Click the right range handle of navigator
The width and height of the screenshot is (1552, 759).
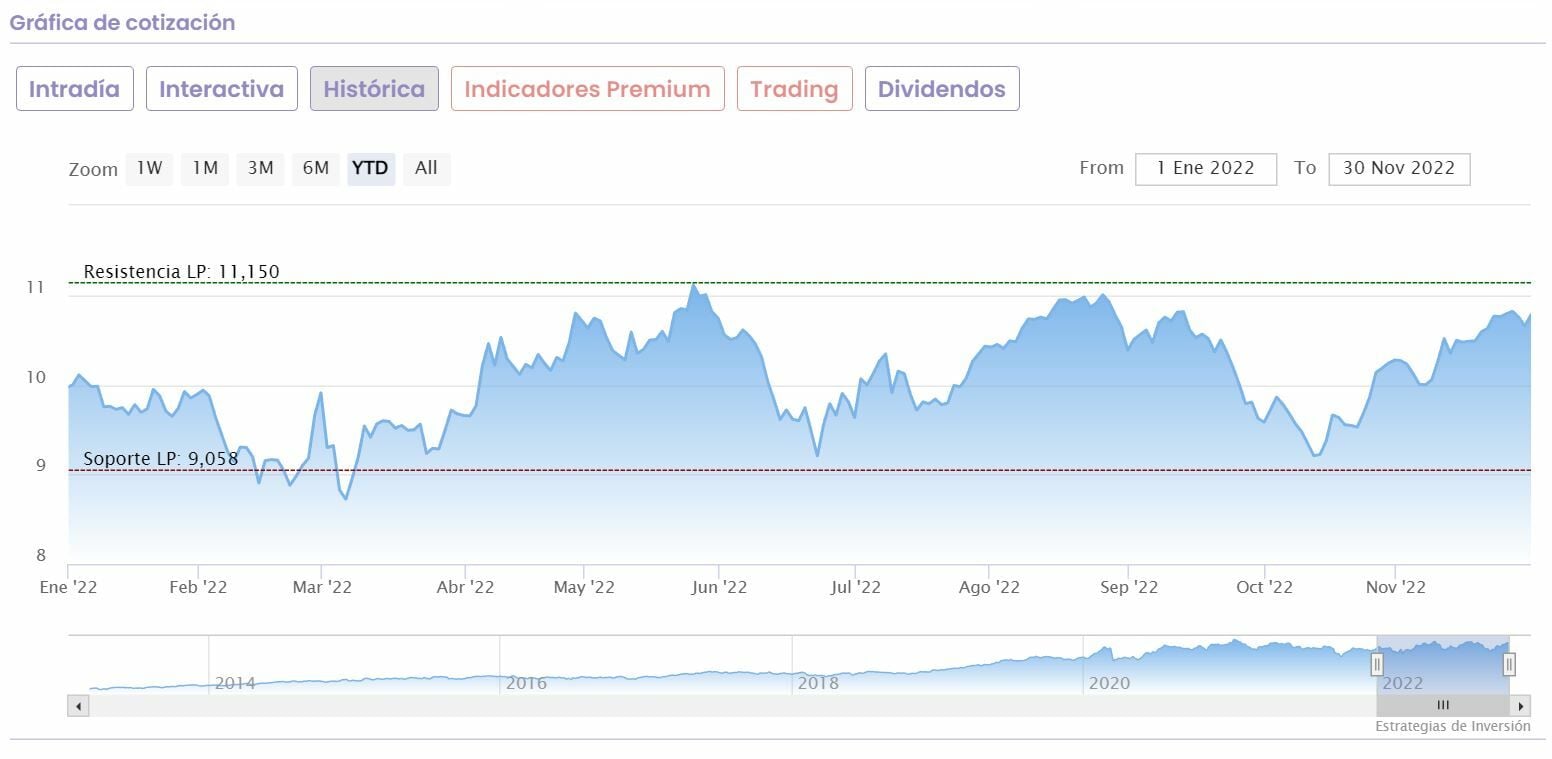click(1509, 664)
